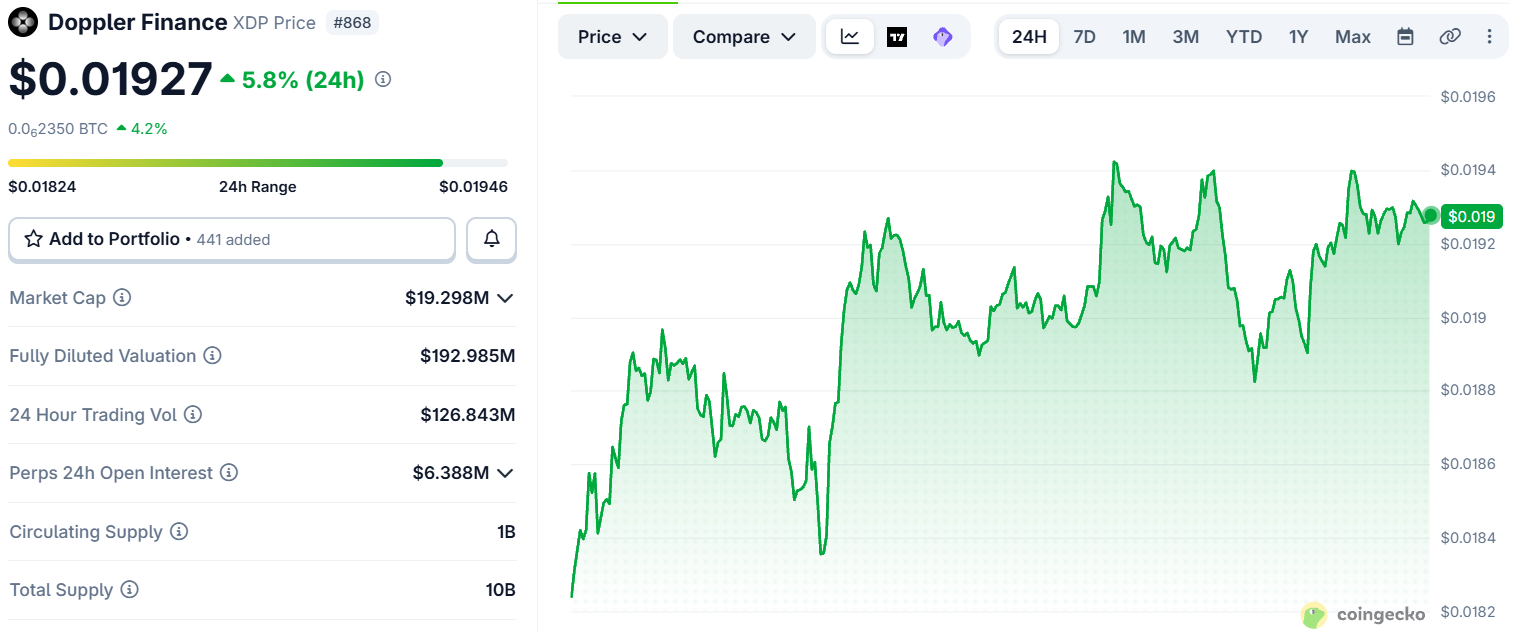Image resolution: width=1517 pixels, height=632 pixels.
Task: Select the YTD time range
Action: (x=1244, y=37)
